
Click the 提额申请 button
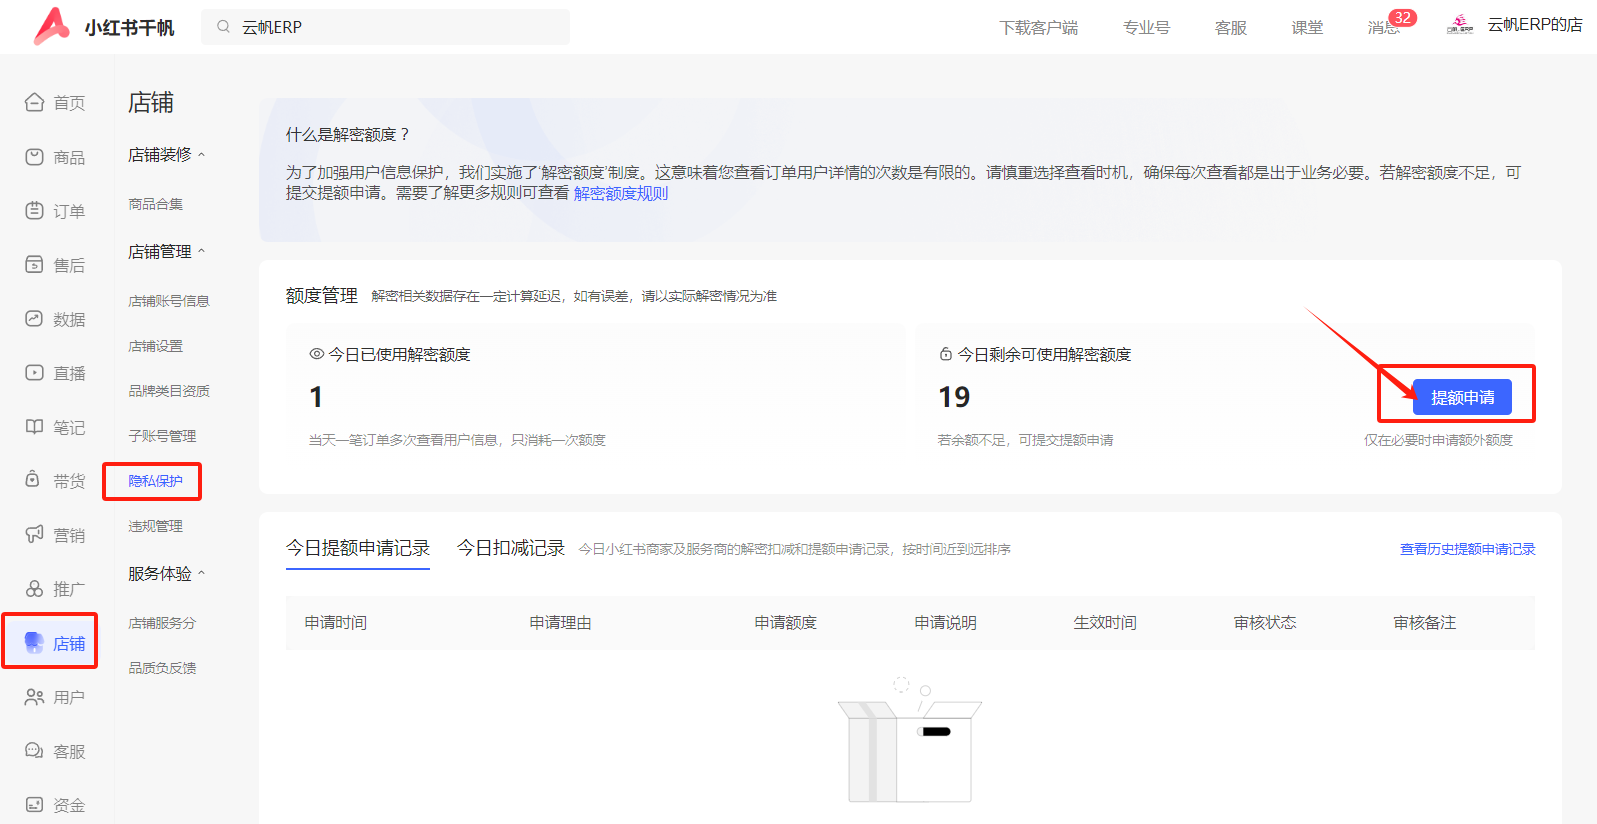1461,398
